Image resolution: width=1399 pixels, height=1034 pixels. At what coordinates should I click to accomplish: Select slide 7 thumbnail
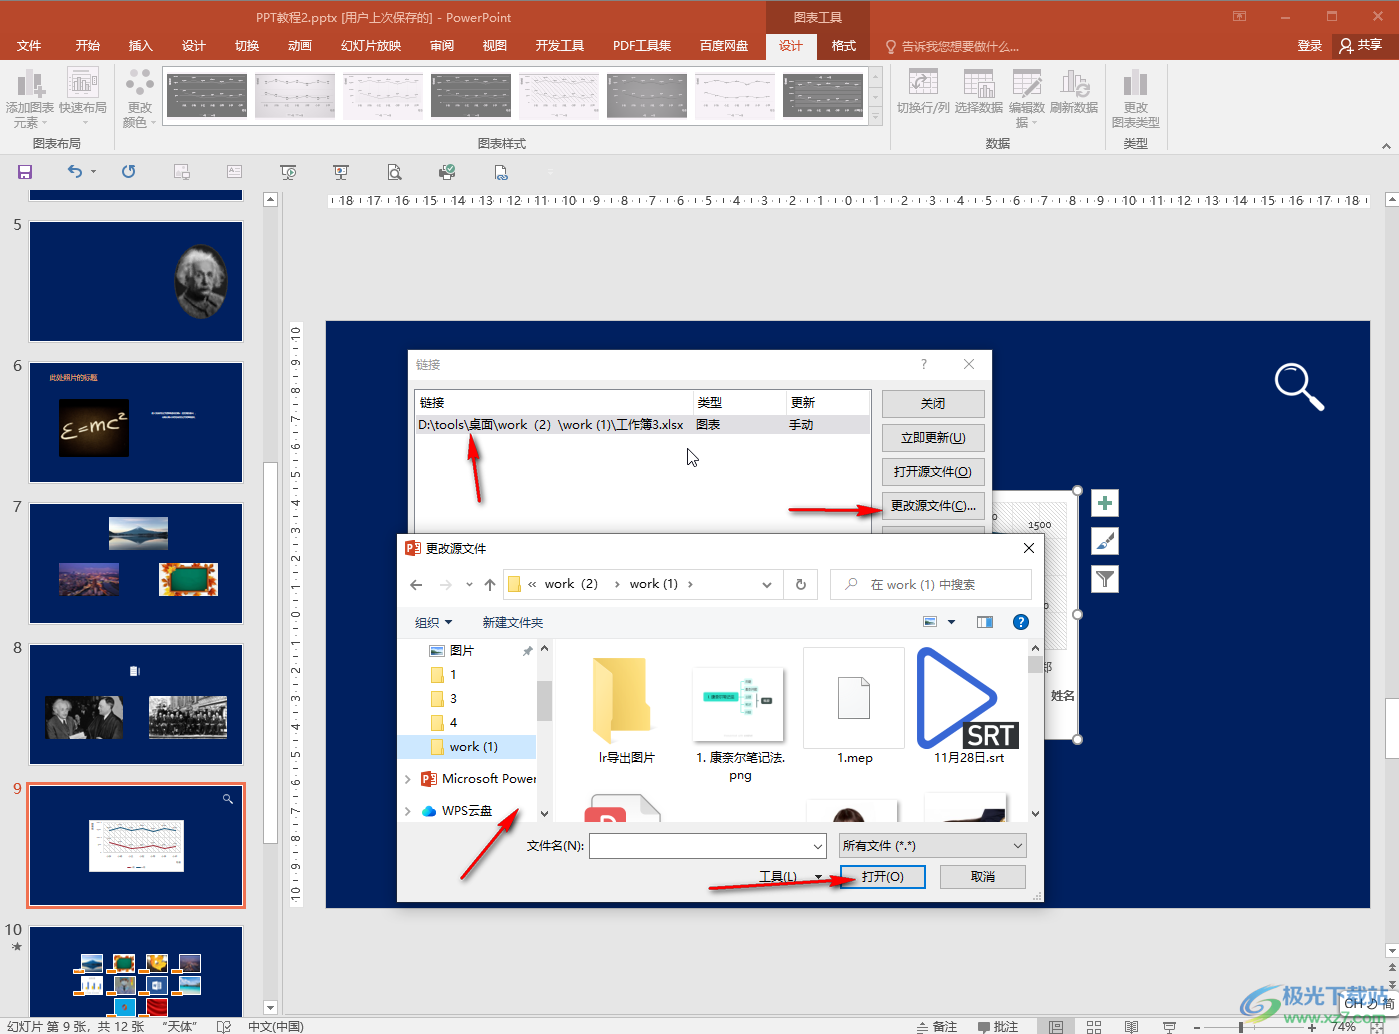(136, 563)
